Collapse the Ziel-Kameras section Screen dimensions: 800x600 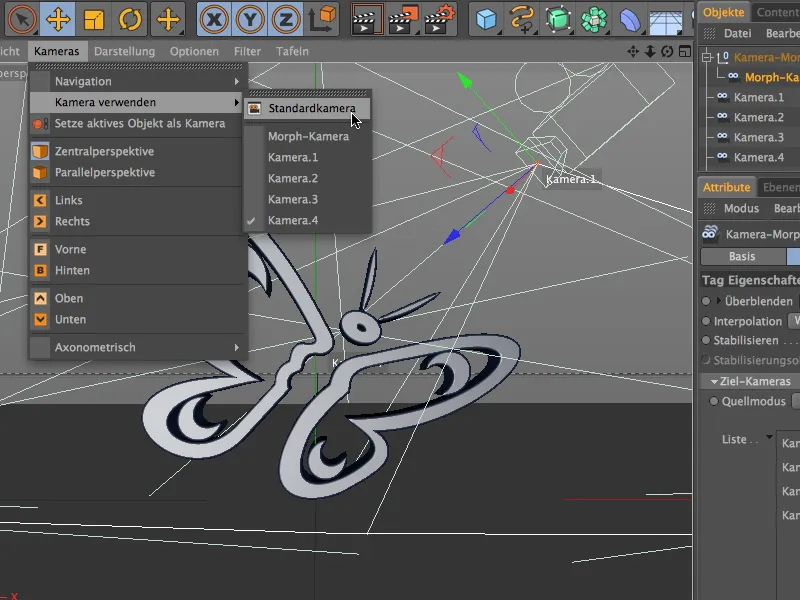[x=714, y=382]
